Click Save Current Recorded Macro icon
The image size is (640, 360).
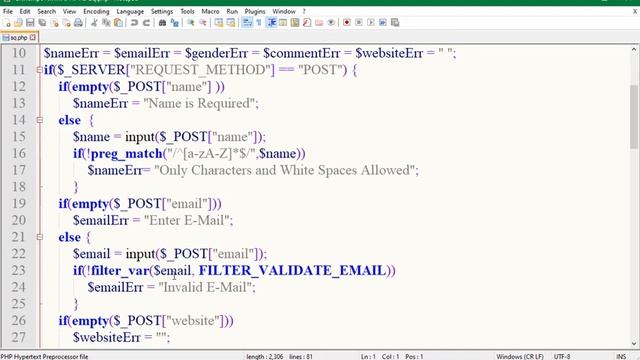point(395,23)
